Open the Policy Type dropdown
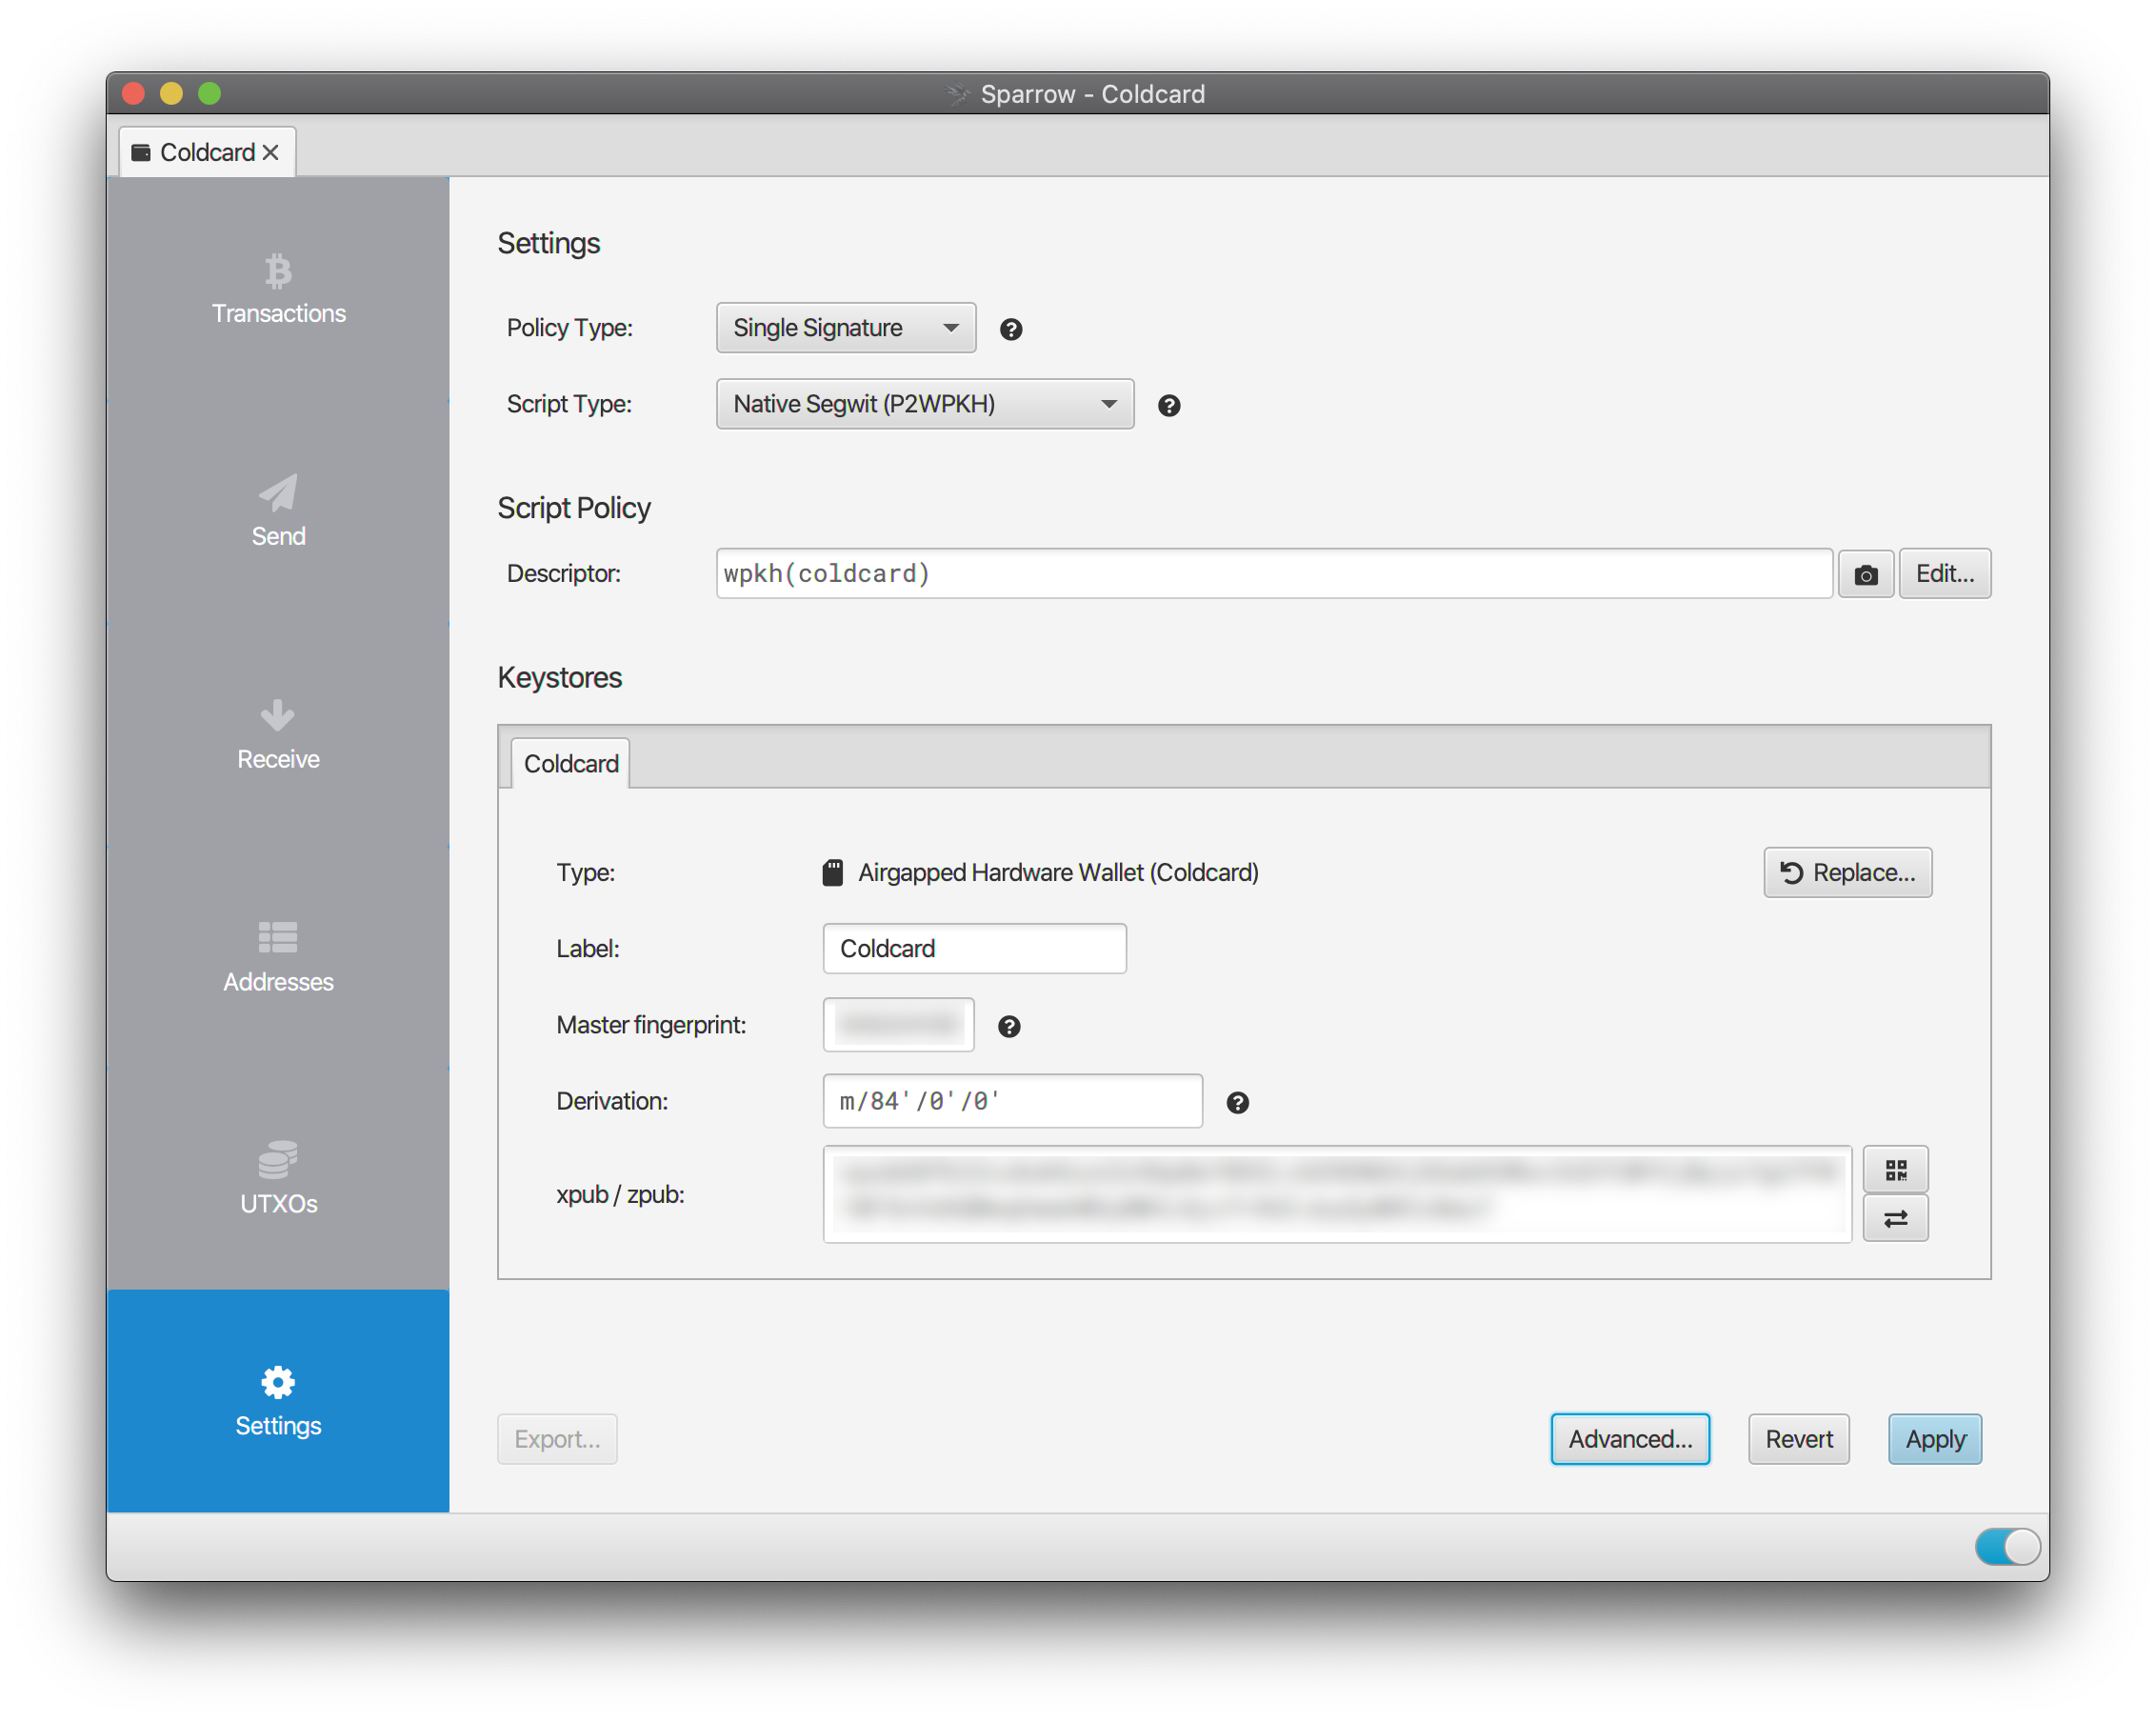The height and width of the screenshot is (1722, 2156). (x=845, y=327)
